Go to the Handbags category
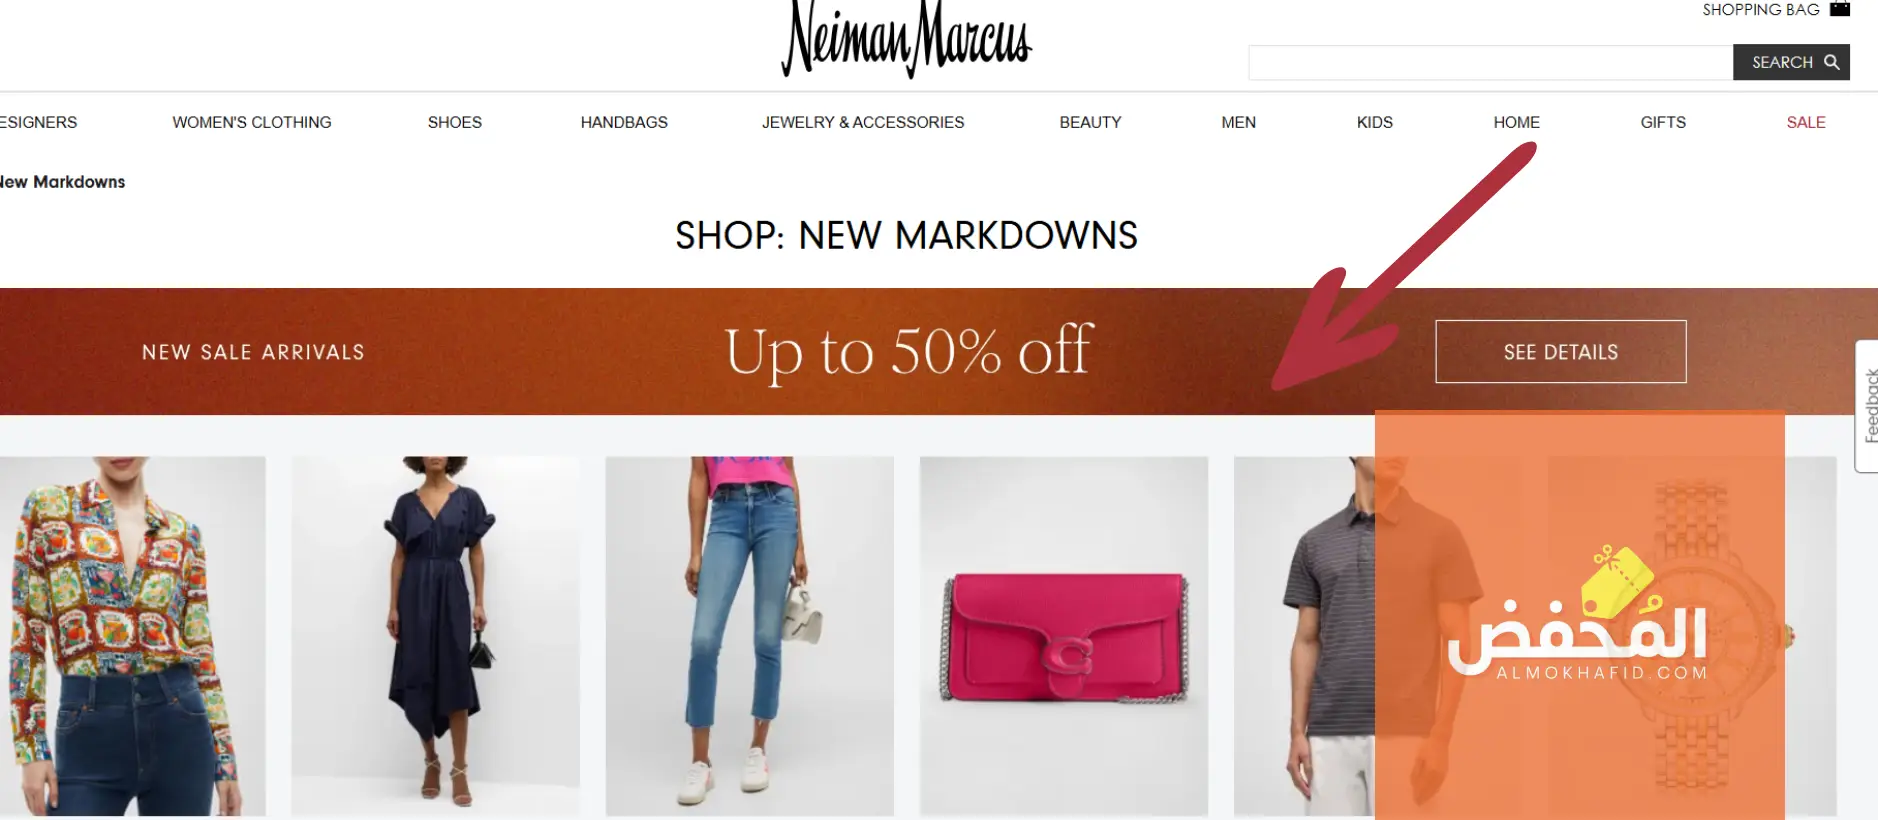 click(x=624, y=122)
